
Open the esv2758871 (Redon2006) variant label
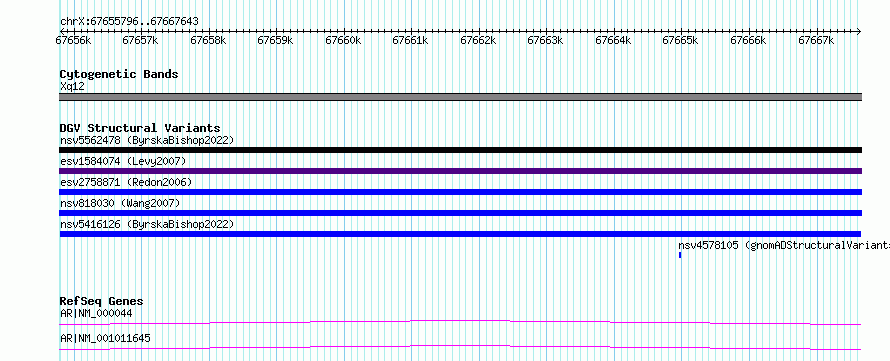126,182
